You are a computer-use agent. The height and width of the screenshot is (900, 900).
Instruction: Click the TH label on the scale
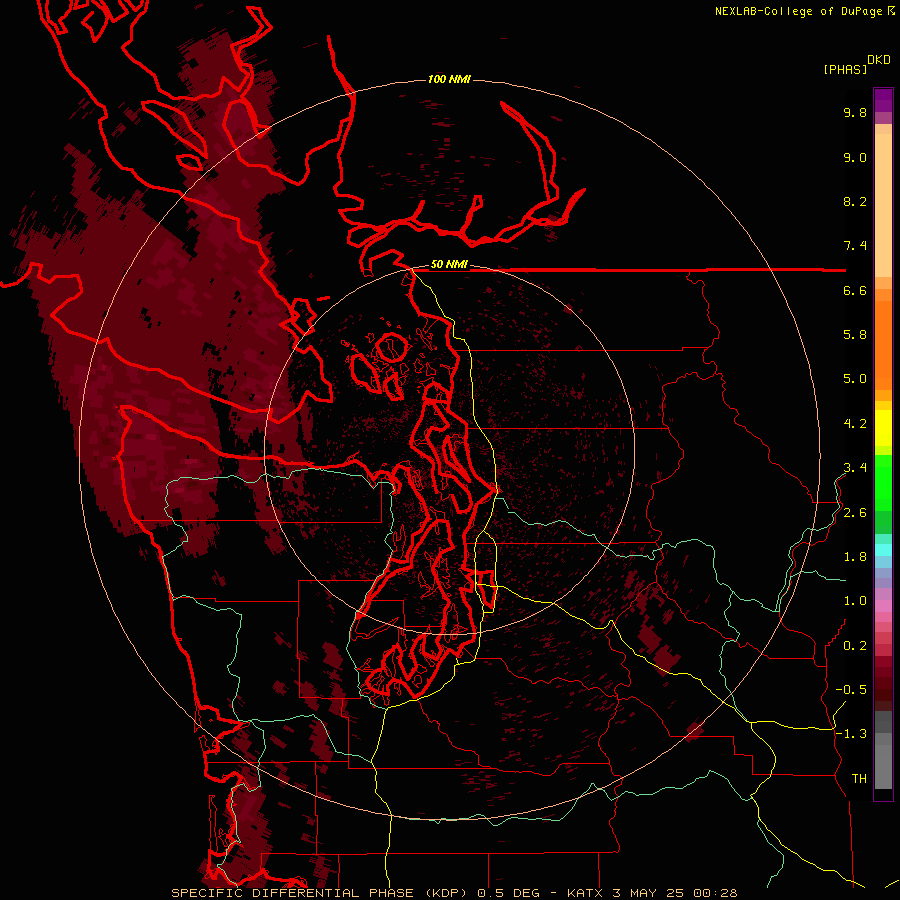[859, 779]
